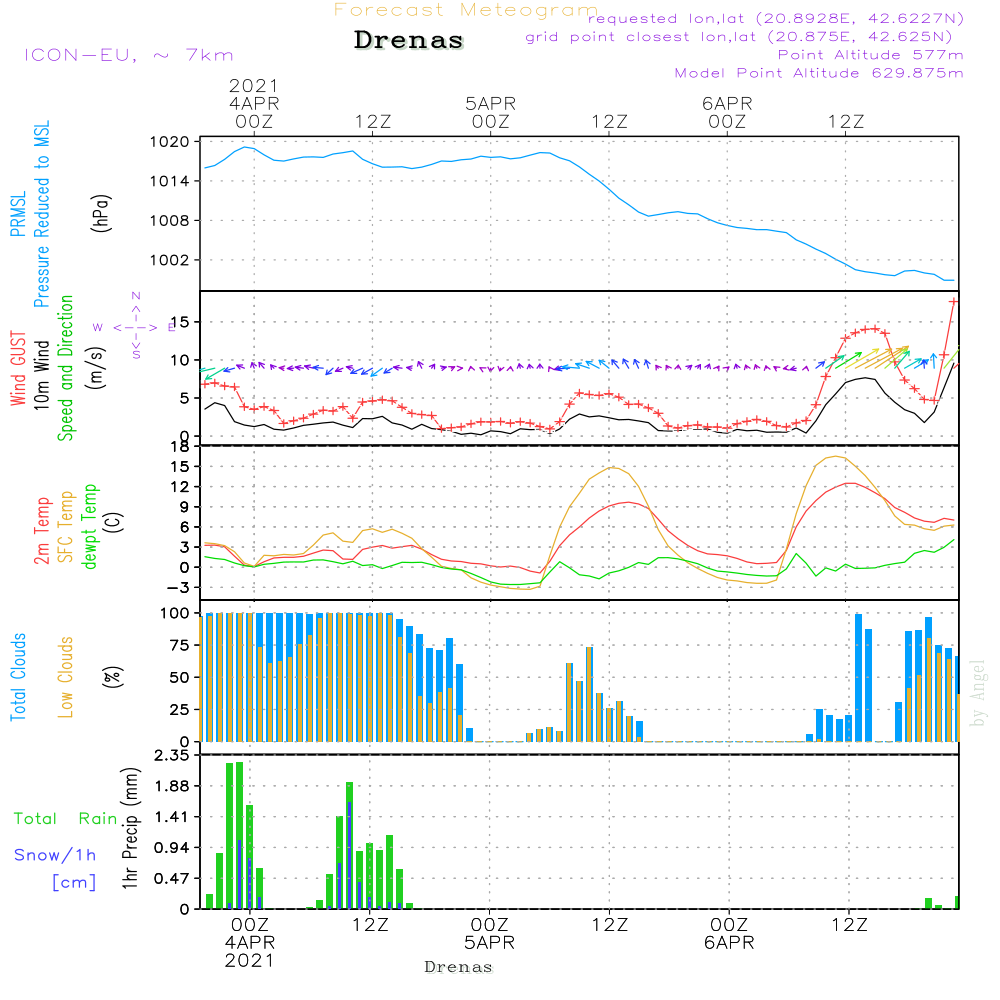Click the 'Total Clouds' legend label
1000x1000 pixels.
point(18,677)
